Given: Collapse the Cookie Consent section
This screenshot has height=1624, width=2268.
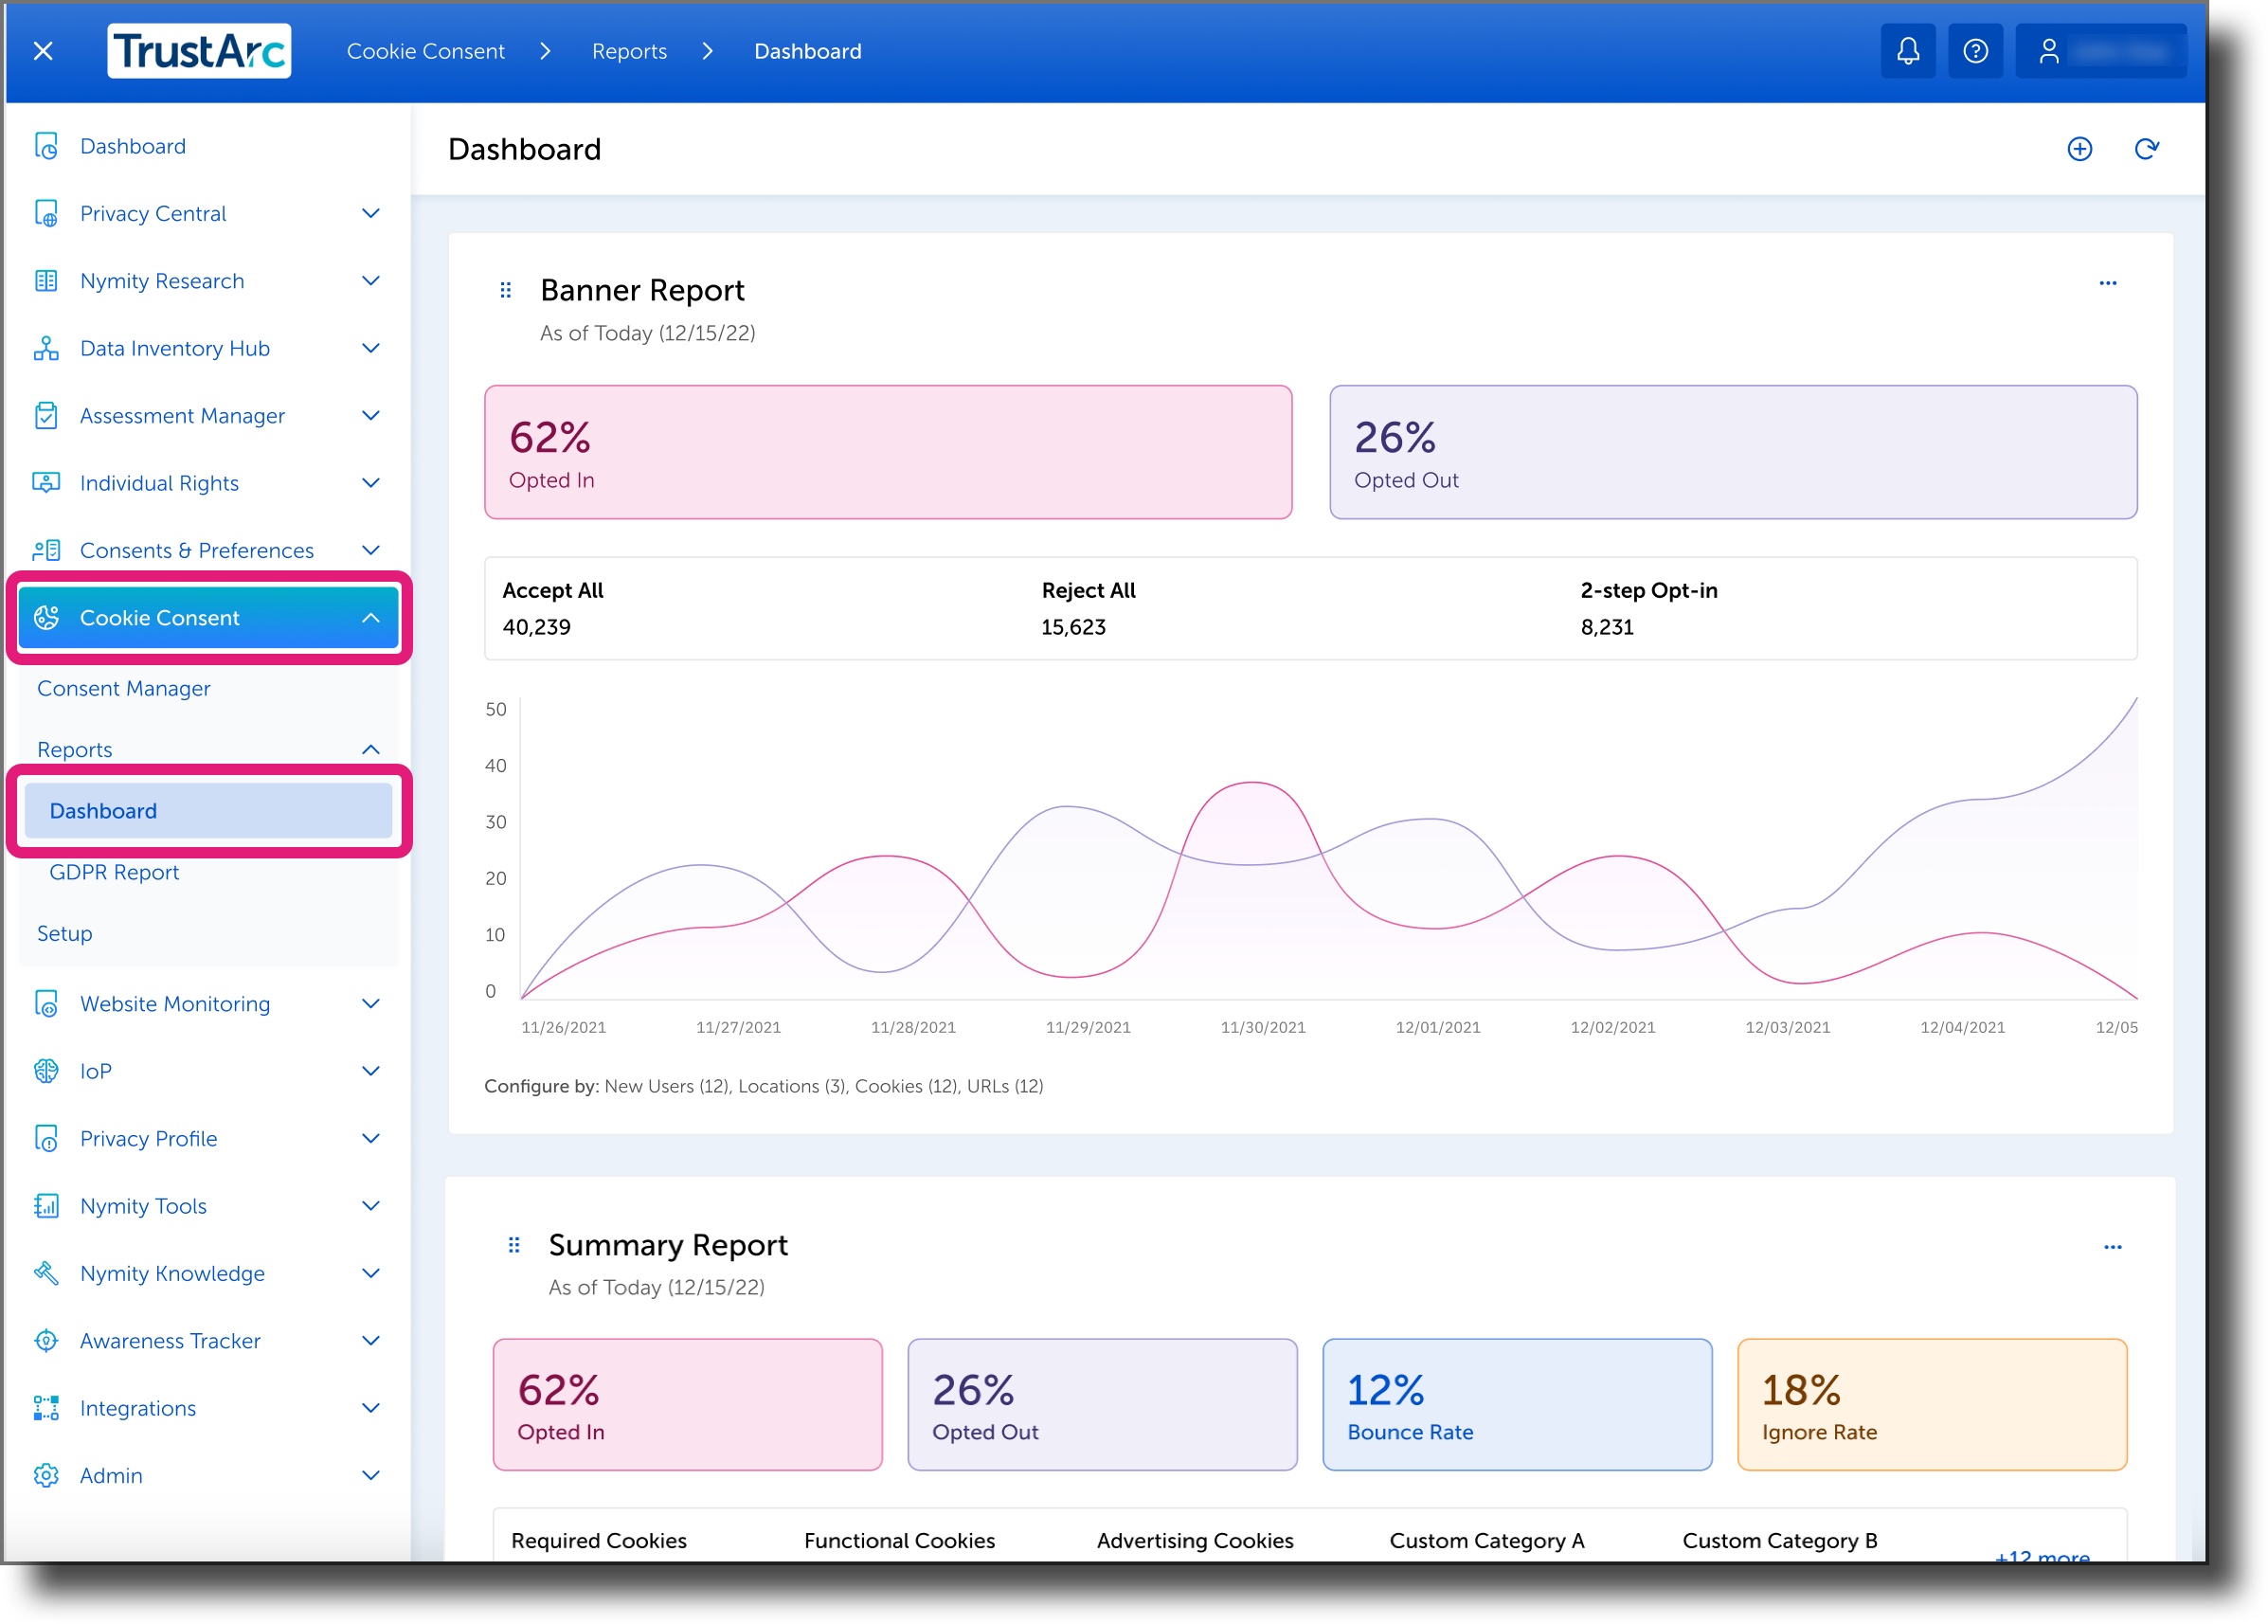Looking at the screenshot, I should [x=371, y=617].
